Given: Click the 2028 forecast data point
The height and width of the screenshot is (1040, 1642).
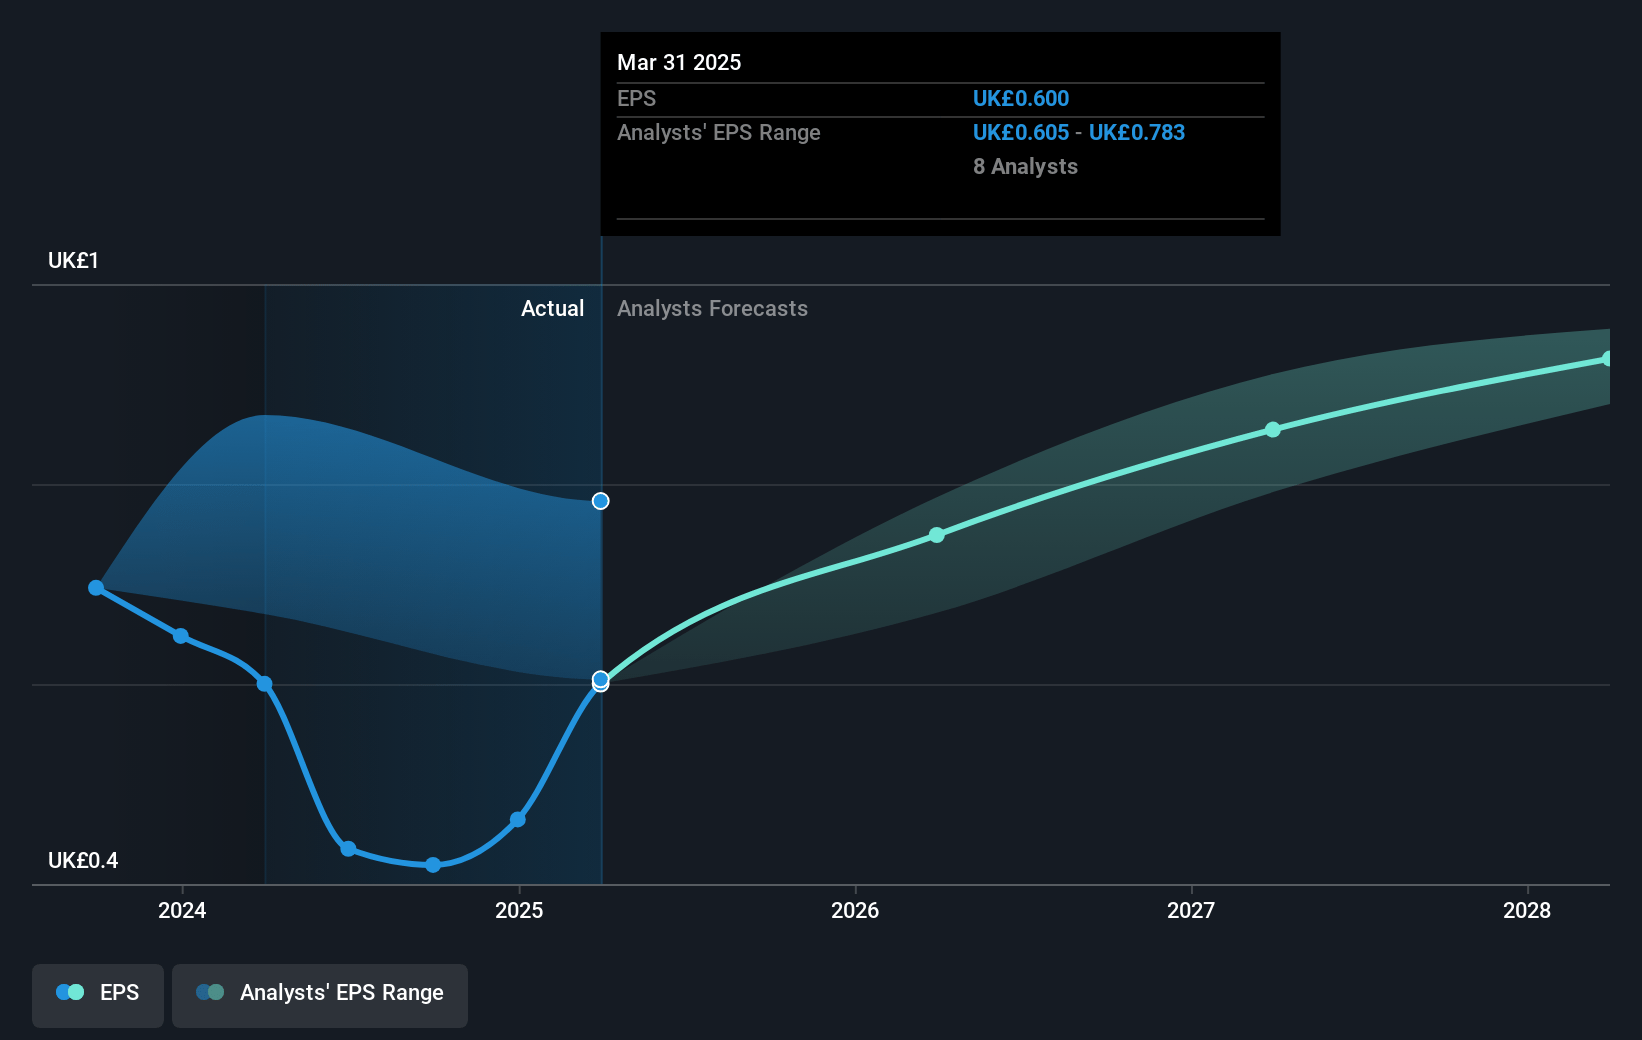Looking at the screenshot, I should point(1607,359).
